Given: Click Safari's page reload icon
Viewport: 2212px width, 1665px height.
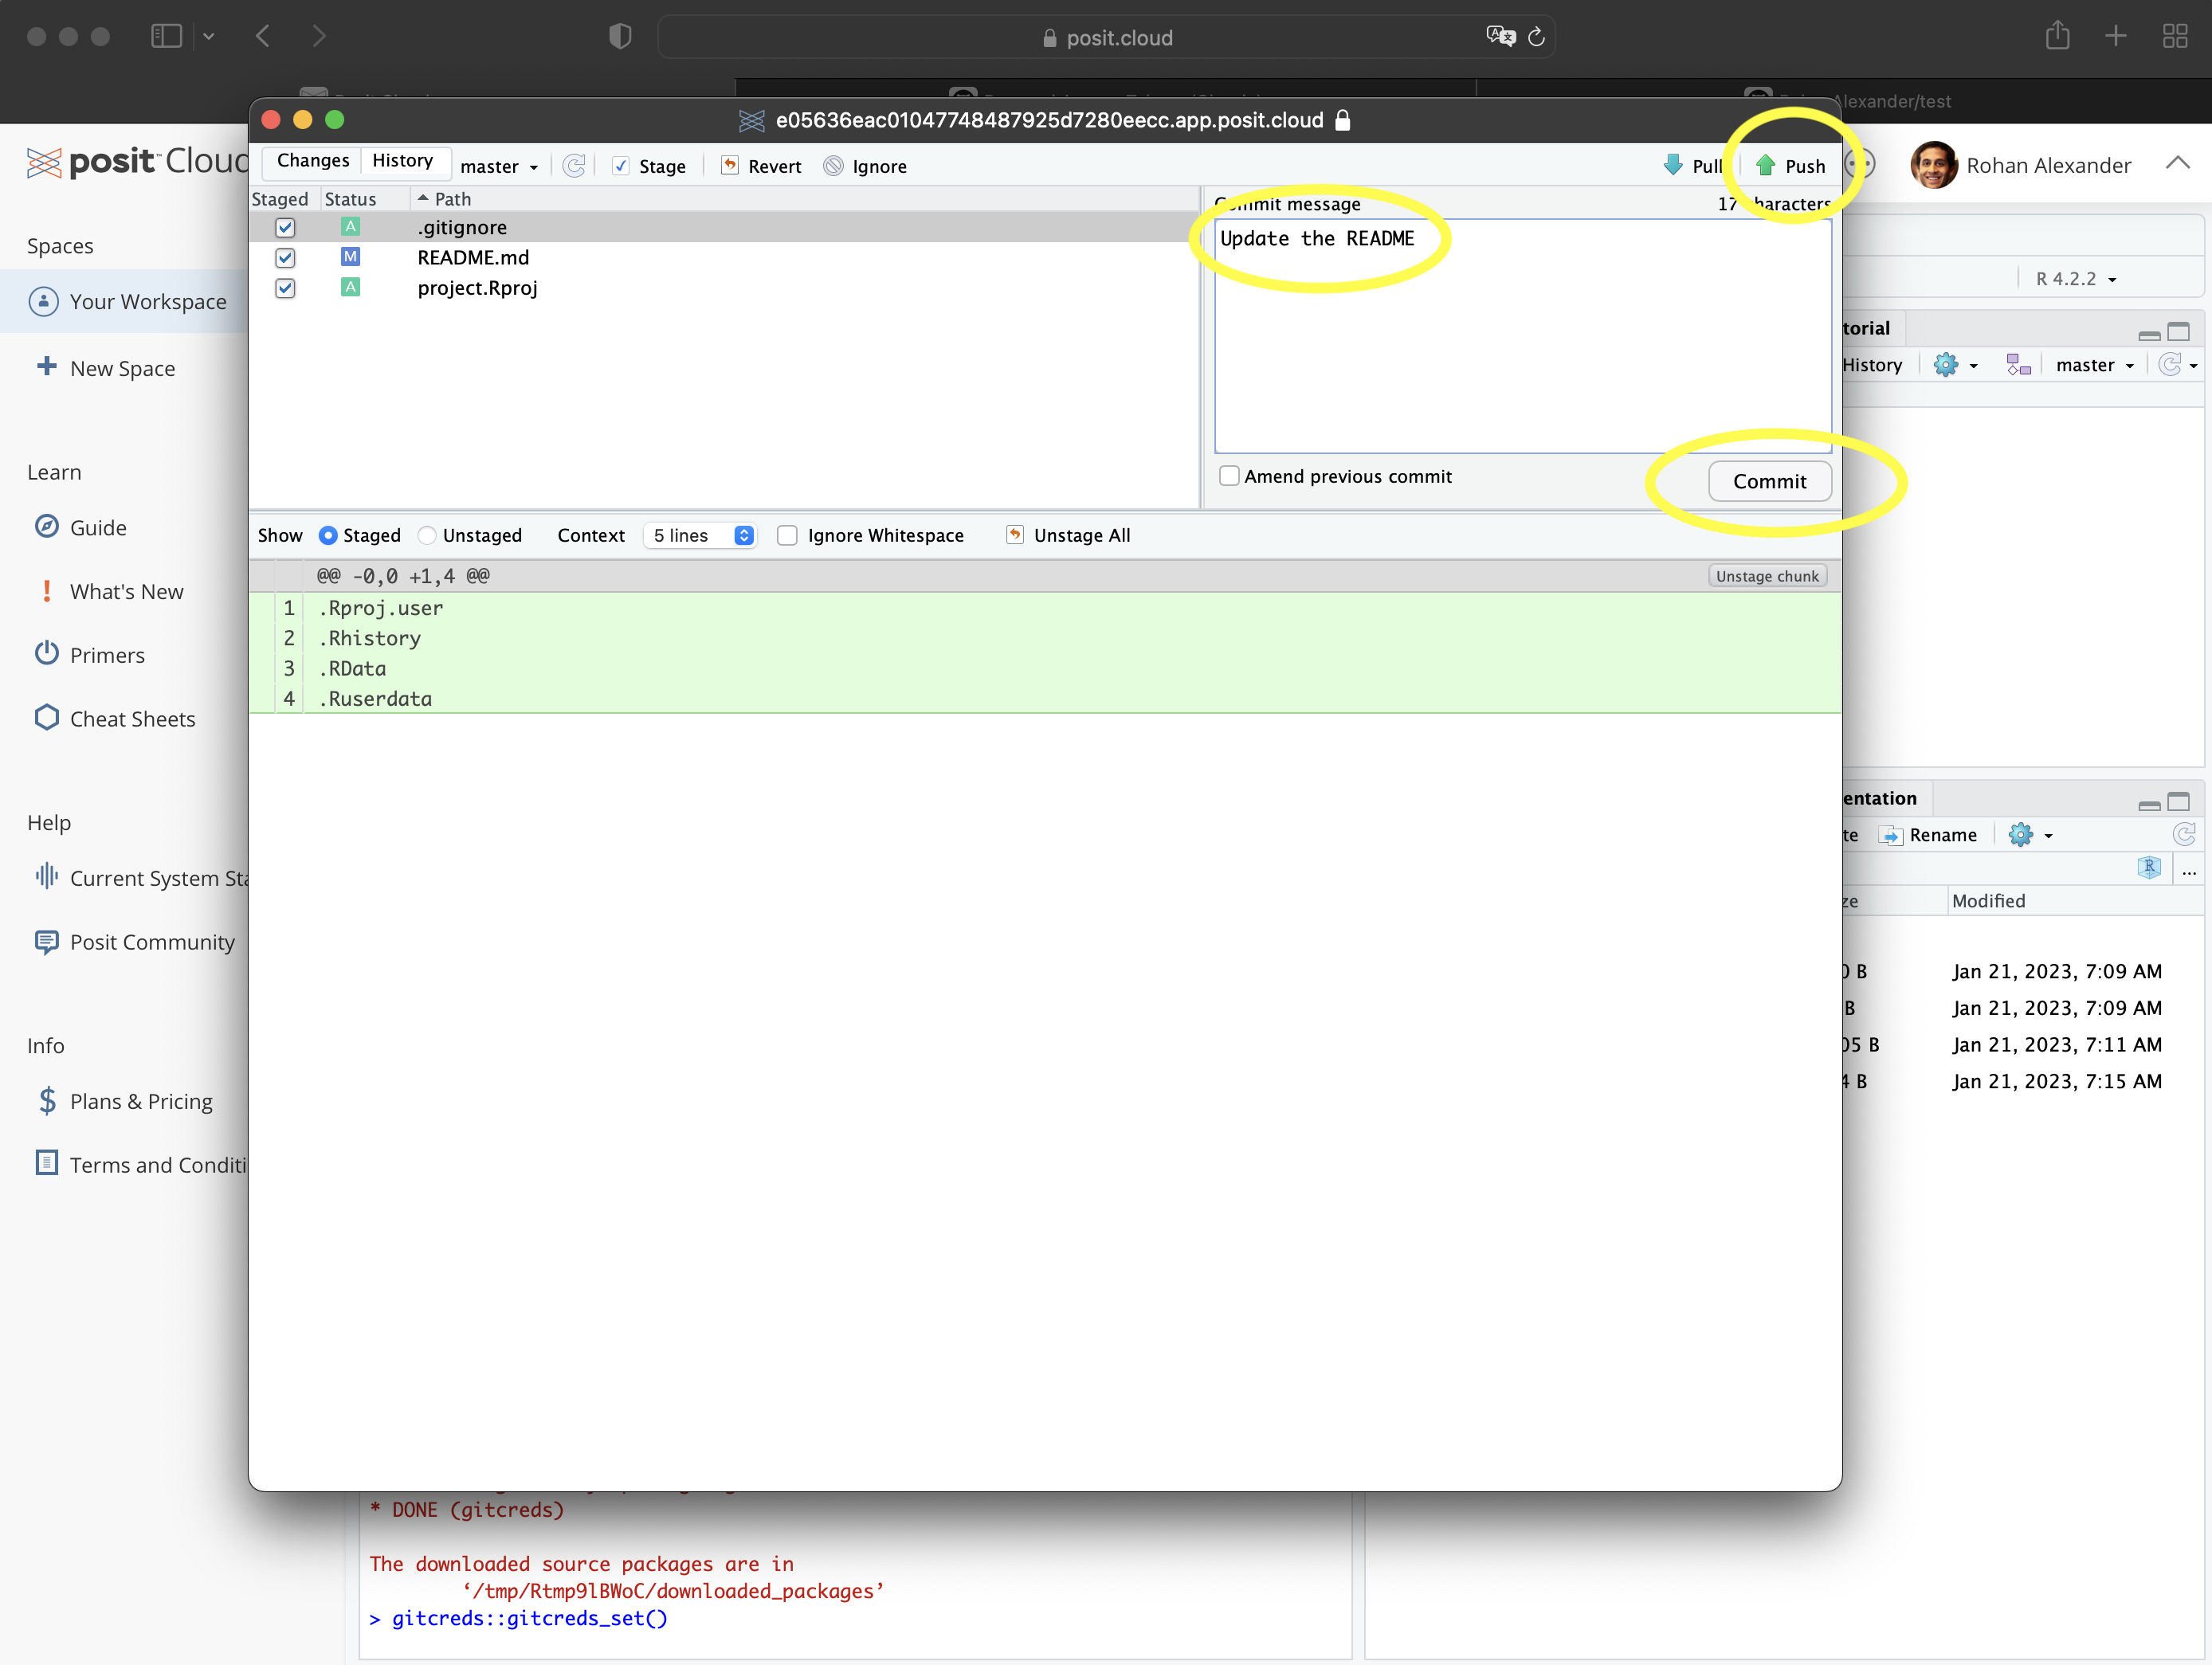Looking at the screenshot, I should [1536, 37].
